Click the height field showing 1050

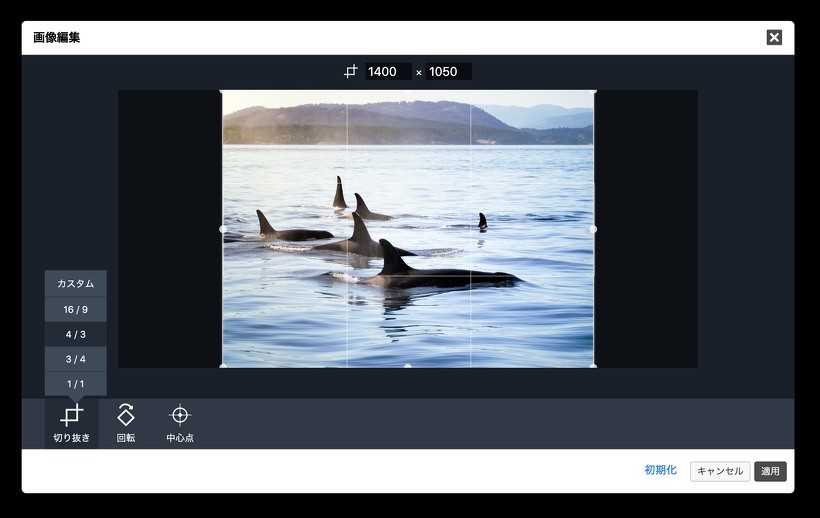tap(449, 72)
